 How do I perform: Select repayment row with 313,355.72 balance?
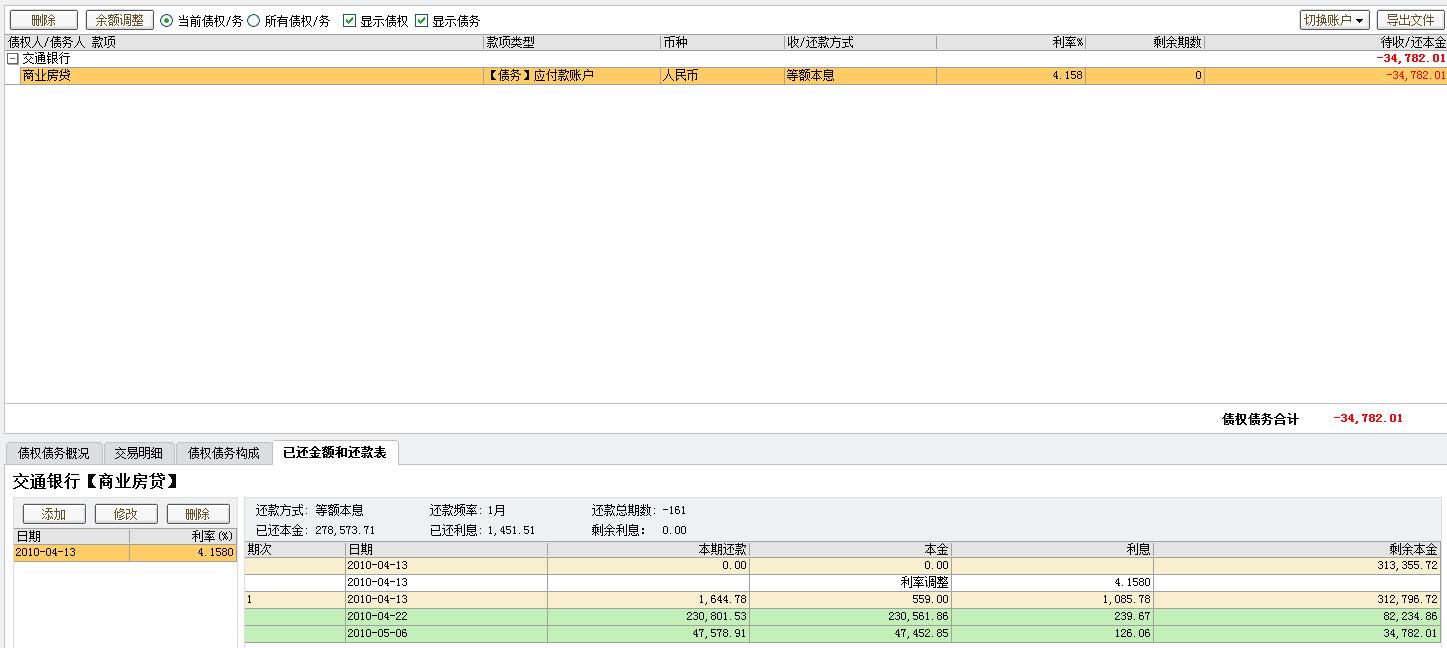(x=843, y=566)
